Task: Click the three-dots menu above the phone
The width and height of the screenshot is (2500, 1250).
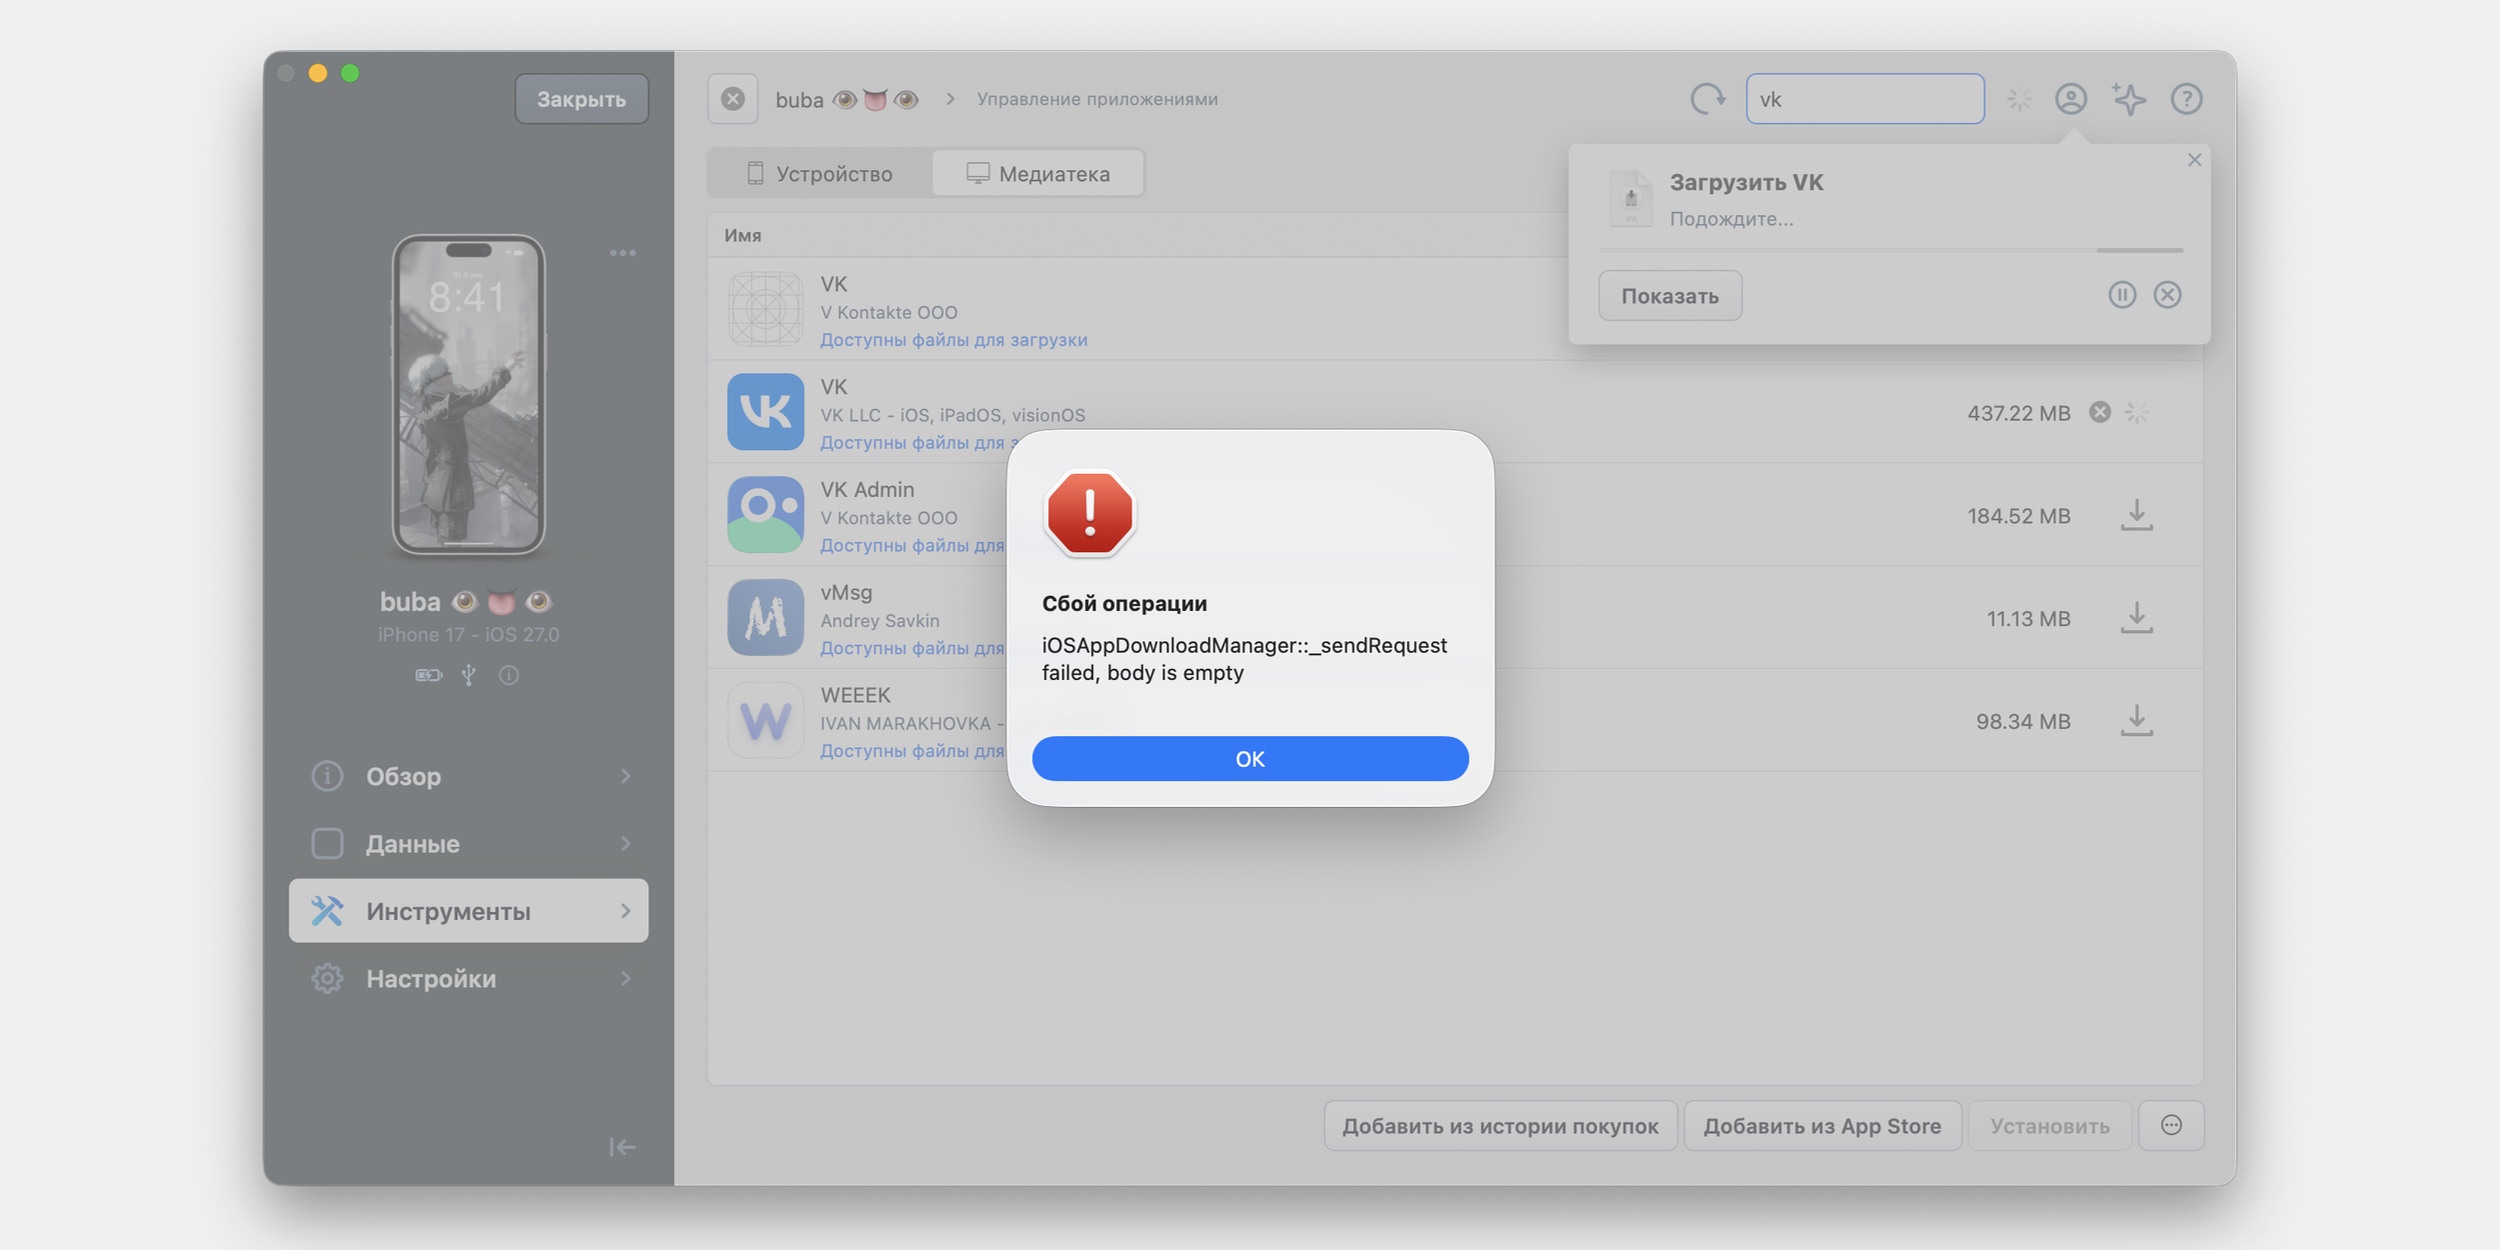Action: pyautogui.click(x=623, y=253)
